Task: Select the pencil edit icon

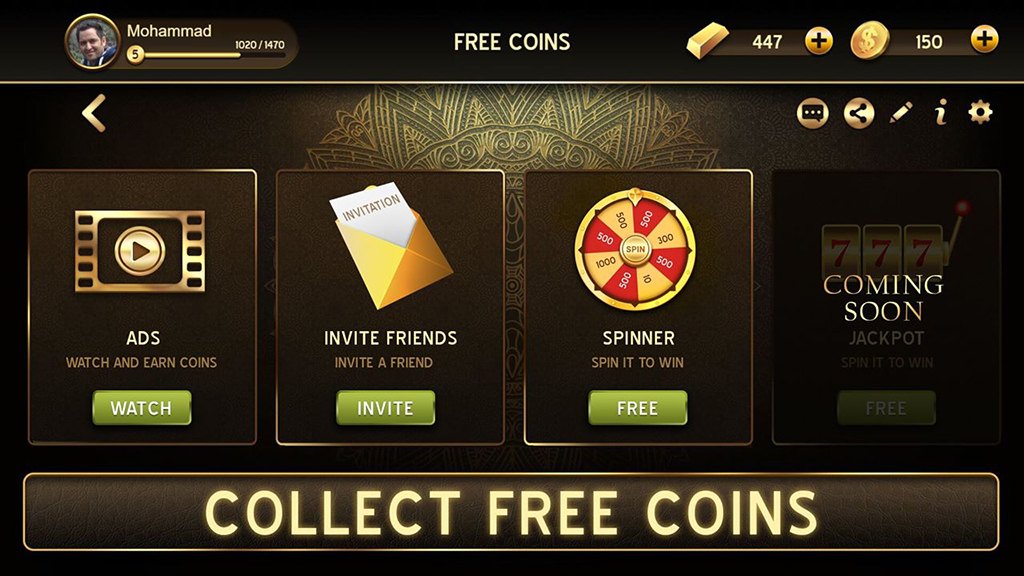Action: (x=901, y=114)
